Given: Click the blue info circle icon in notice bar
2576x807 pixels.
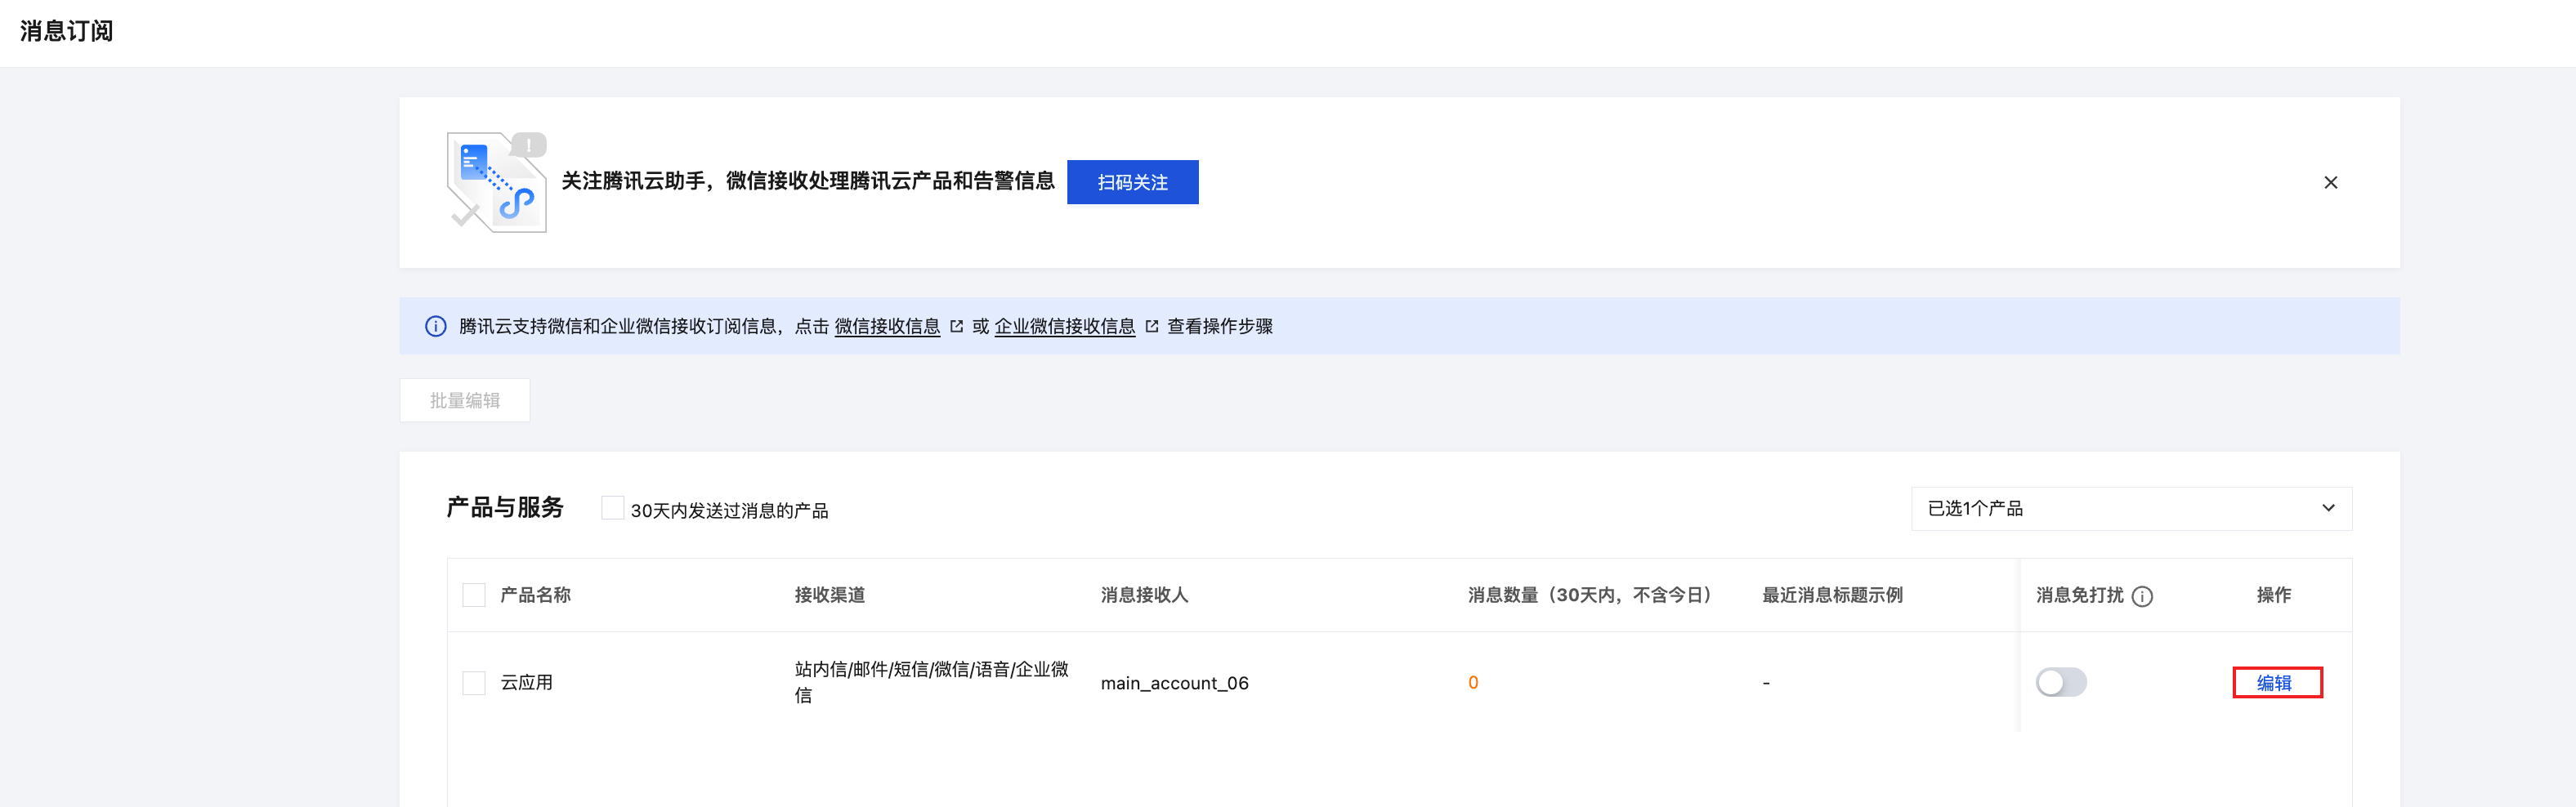Looking at the screenshot, I should (x=436, y=326).
